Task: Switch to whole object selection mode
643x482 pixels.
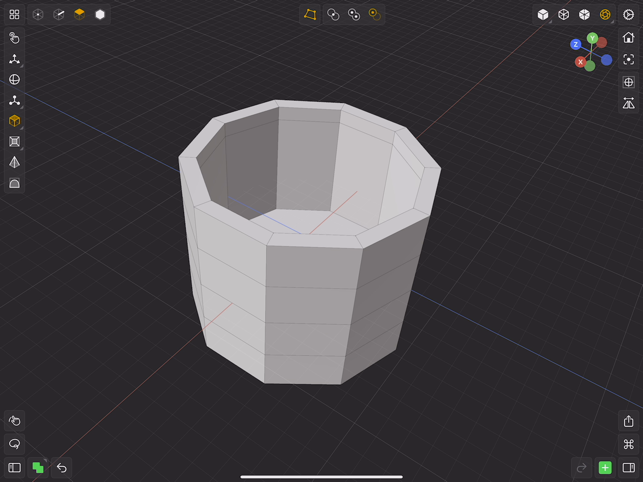Action: pos(100,15)
